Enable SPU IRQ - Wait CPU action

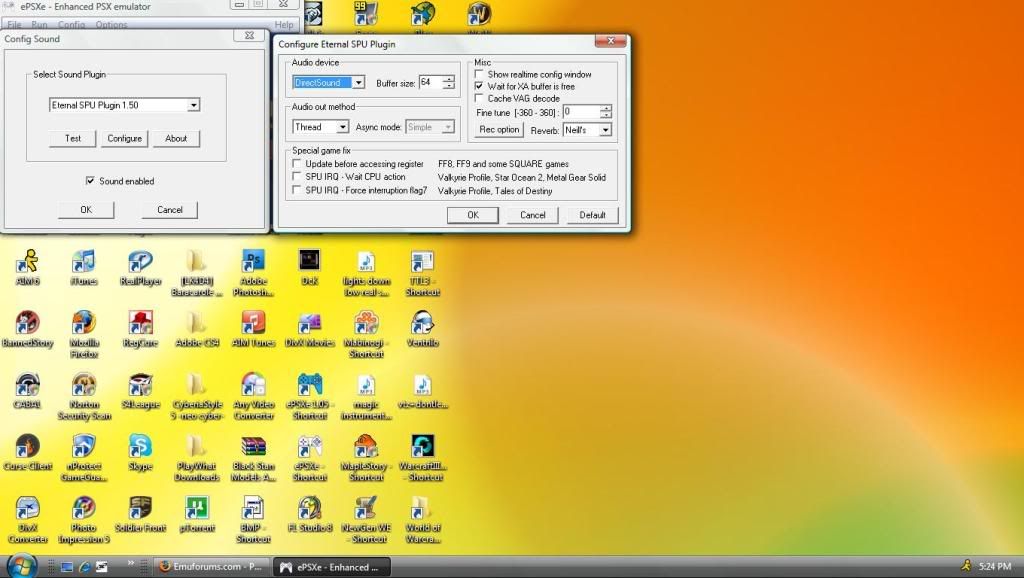[x=296, y=177]
